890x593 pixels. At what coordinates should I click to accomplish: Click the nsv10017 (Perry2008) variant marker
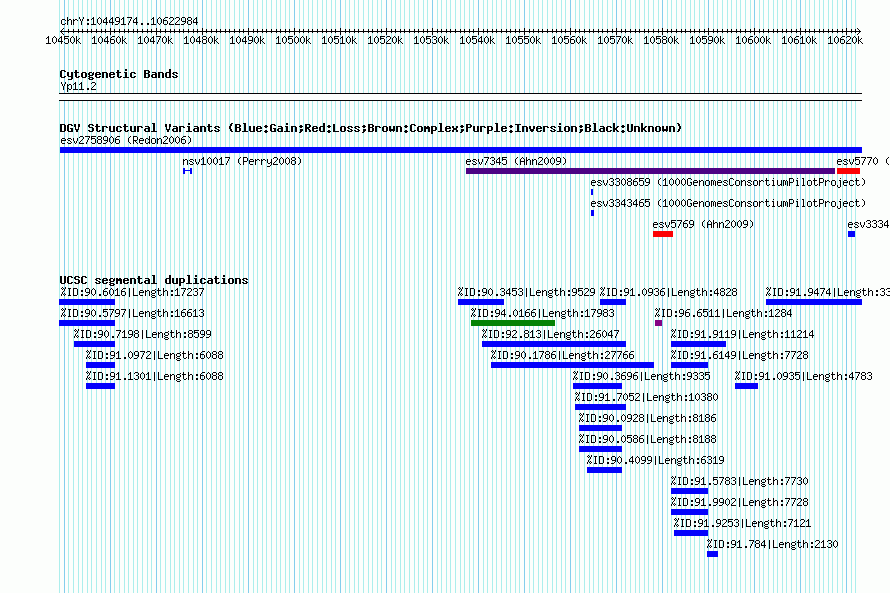coord(187,171)
